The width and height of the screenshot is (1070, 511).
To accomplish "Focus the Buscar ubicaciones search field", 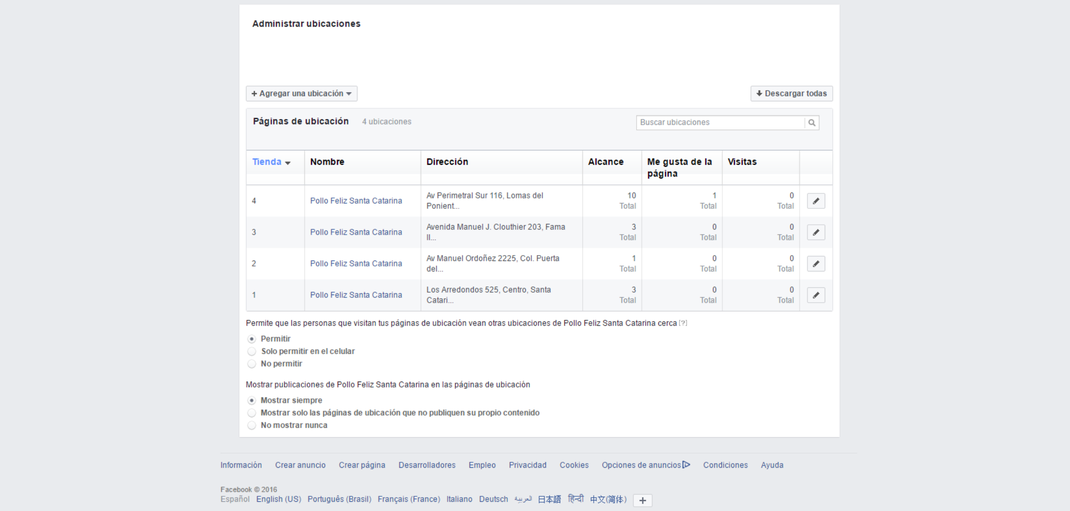I will pos(721,123).
